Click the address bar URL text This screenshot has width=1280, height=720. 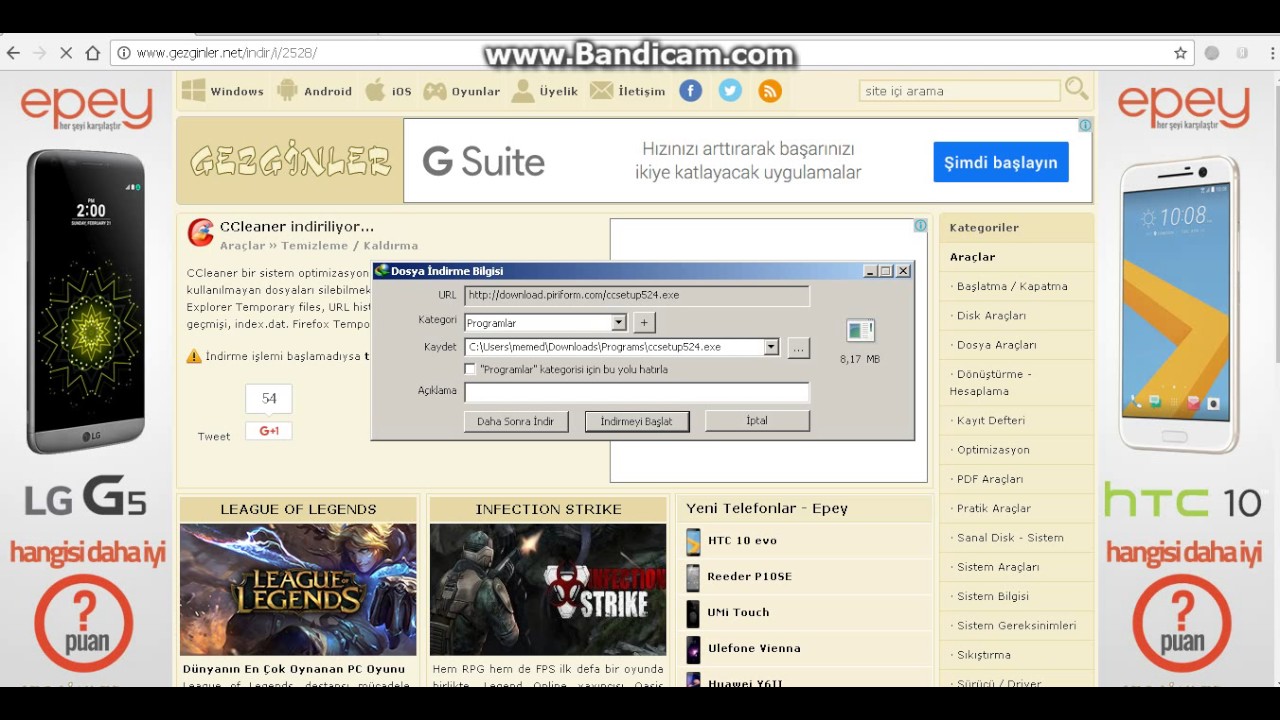coord(227,53)
